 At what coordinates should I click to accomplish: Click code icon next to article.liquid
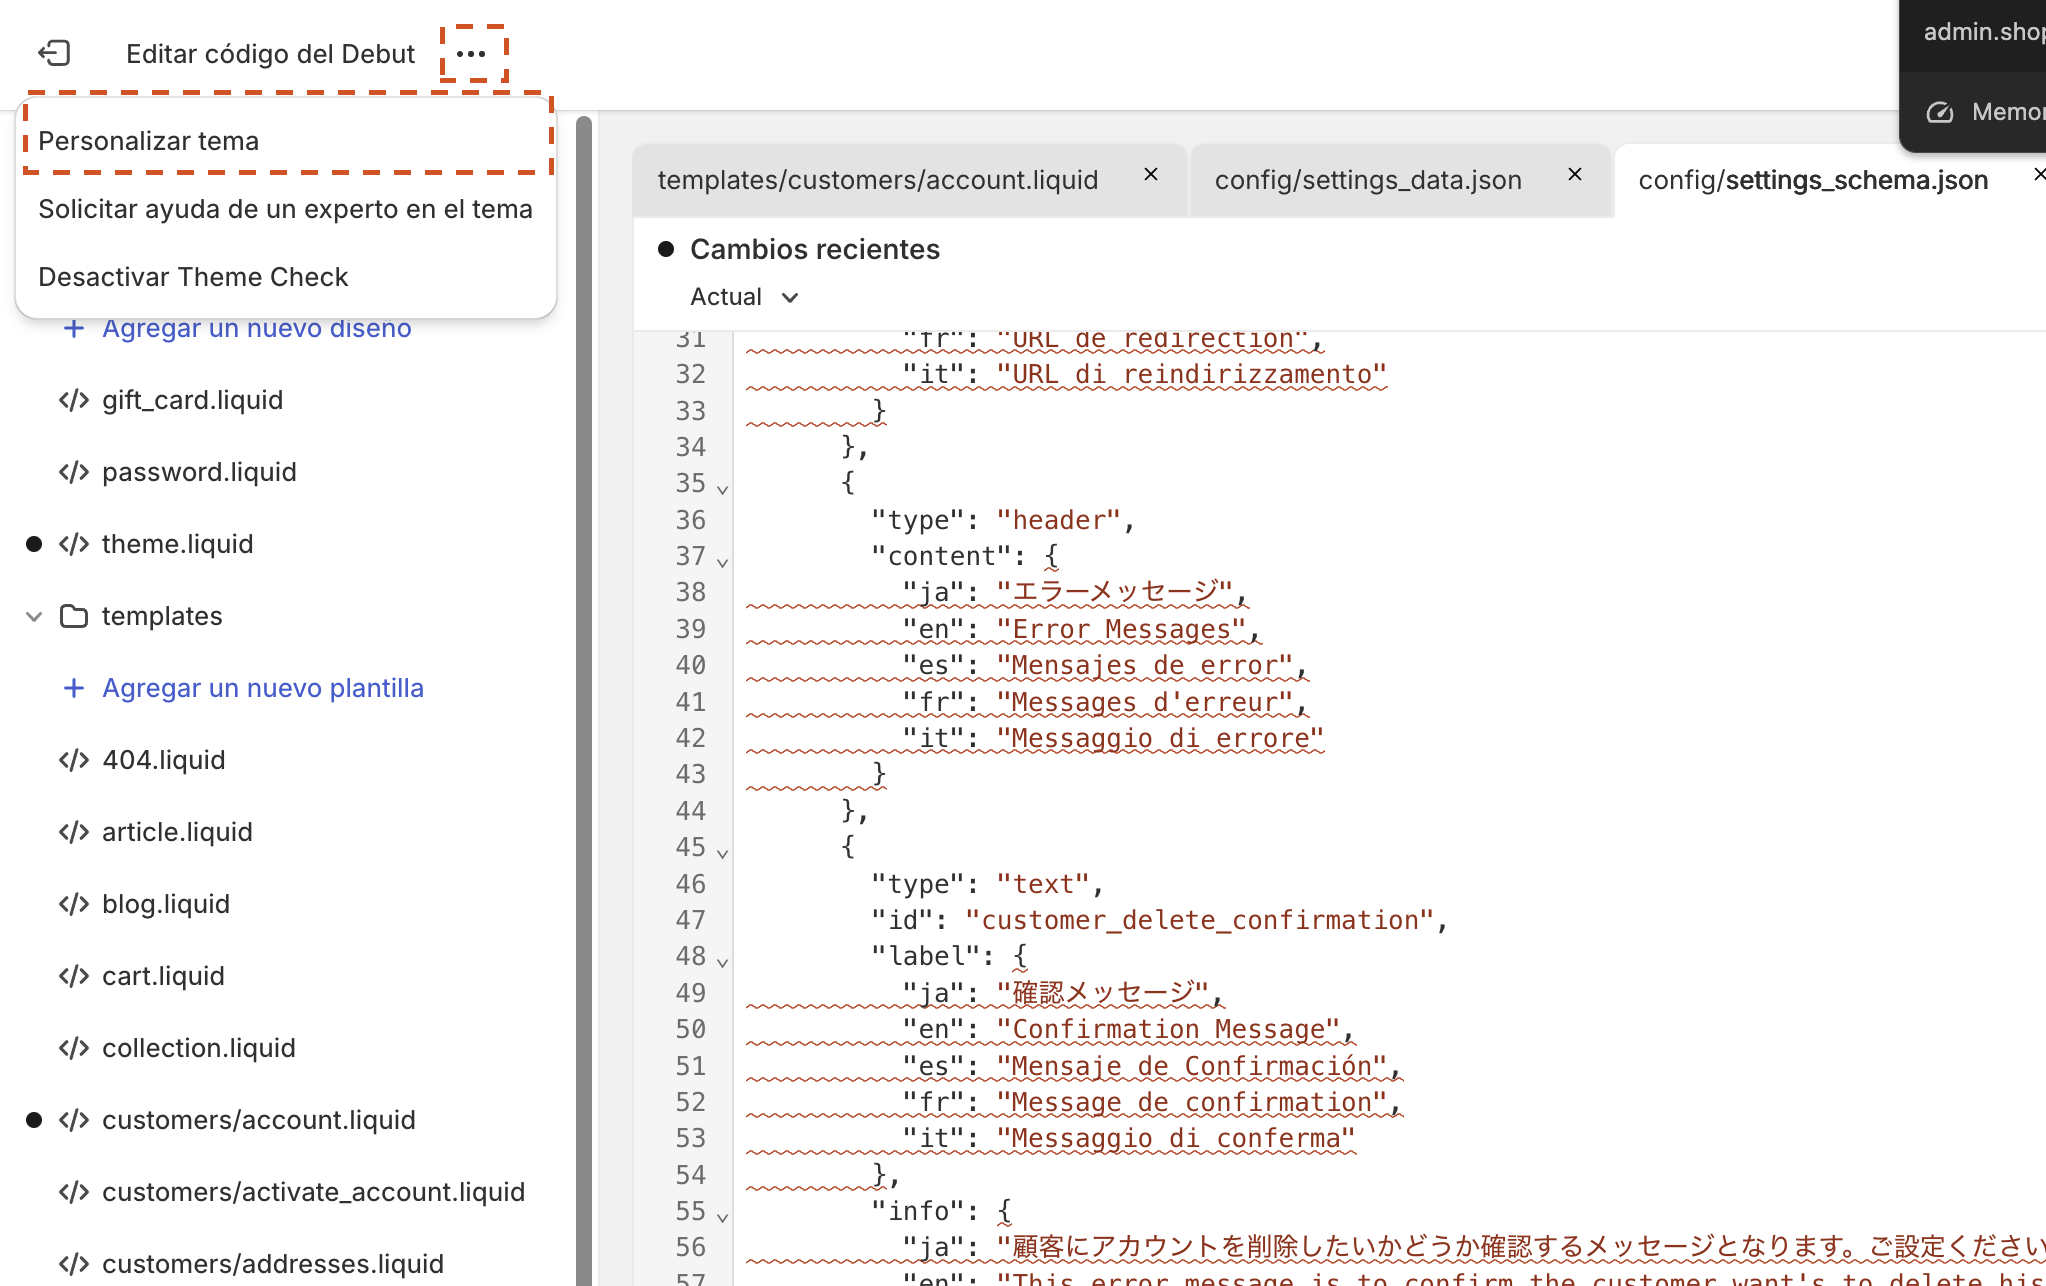[74, 832]
